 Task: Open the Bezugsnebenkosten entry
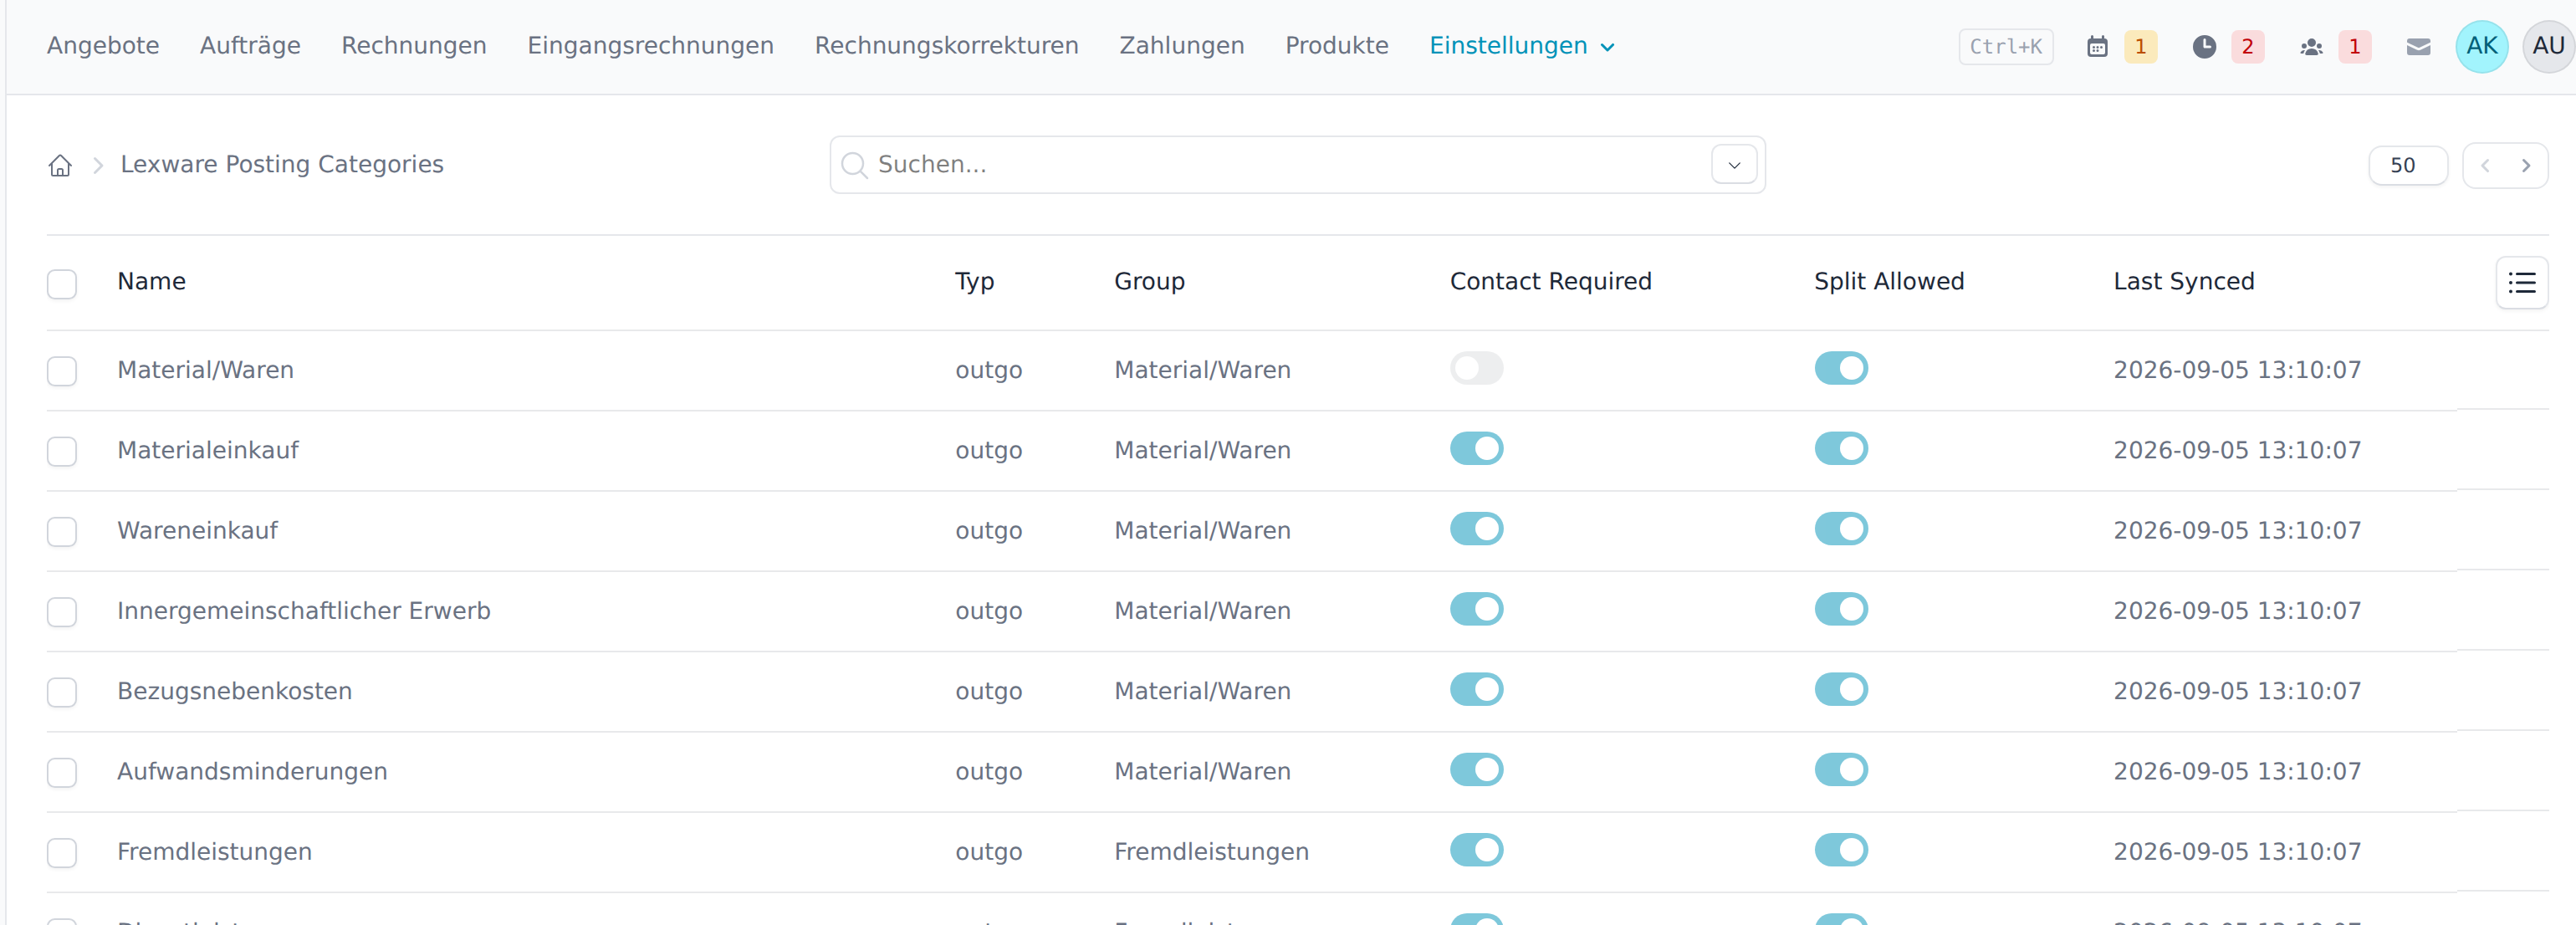[234, 692]
